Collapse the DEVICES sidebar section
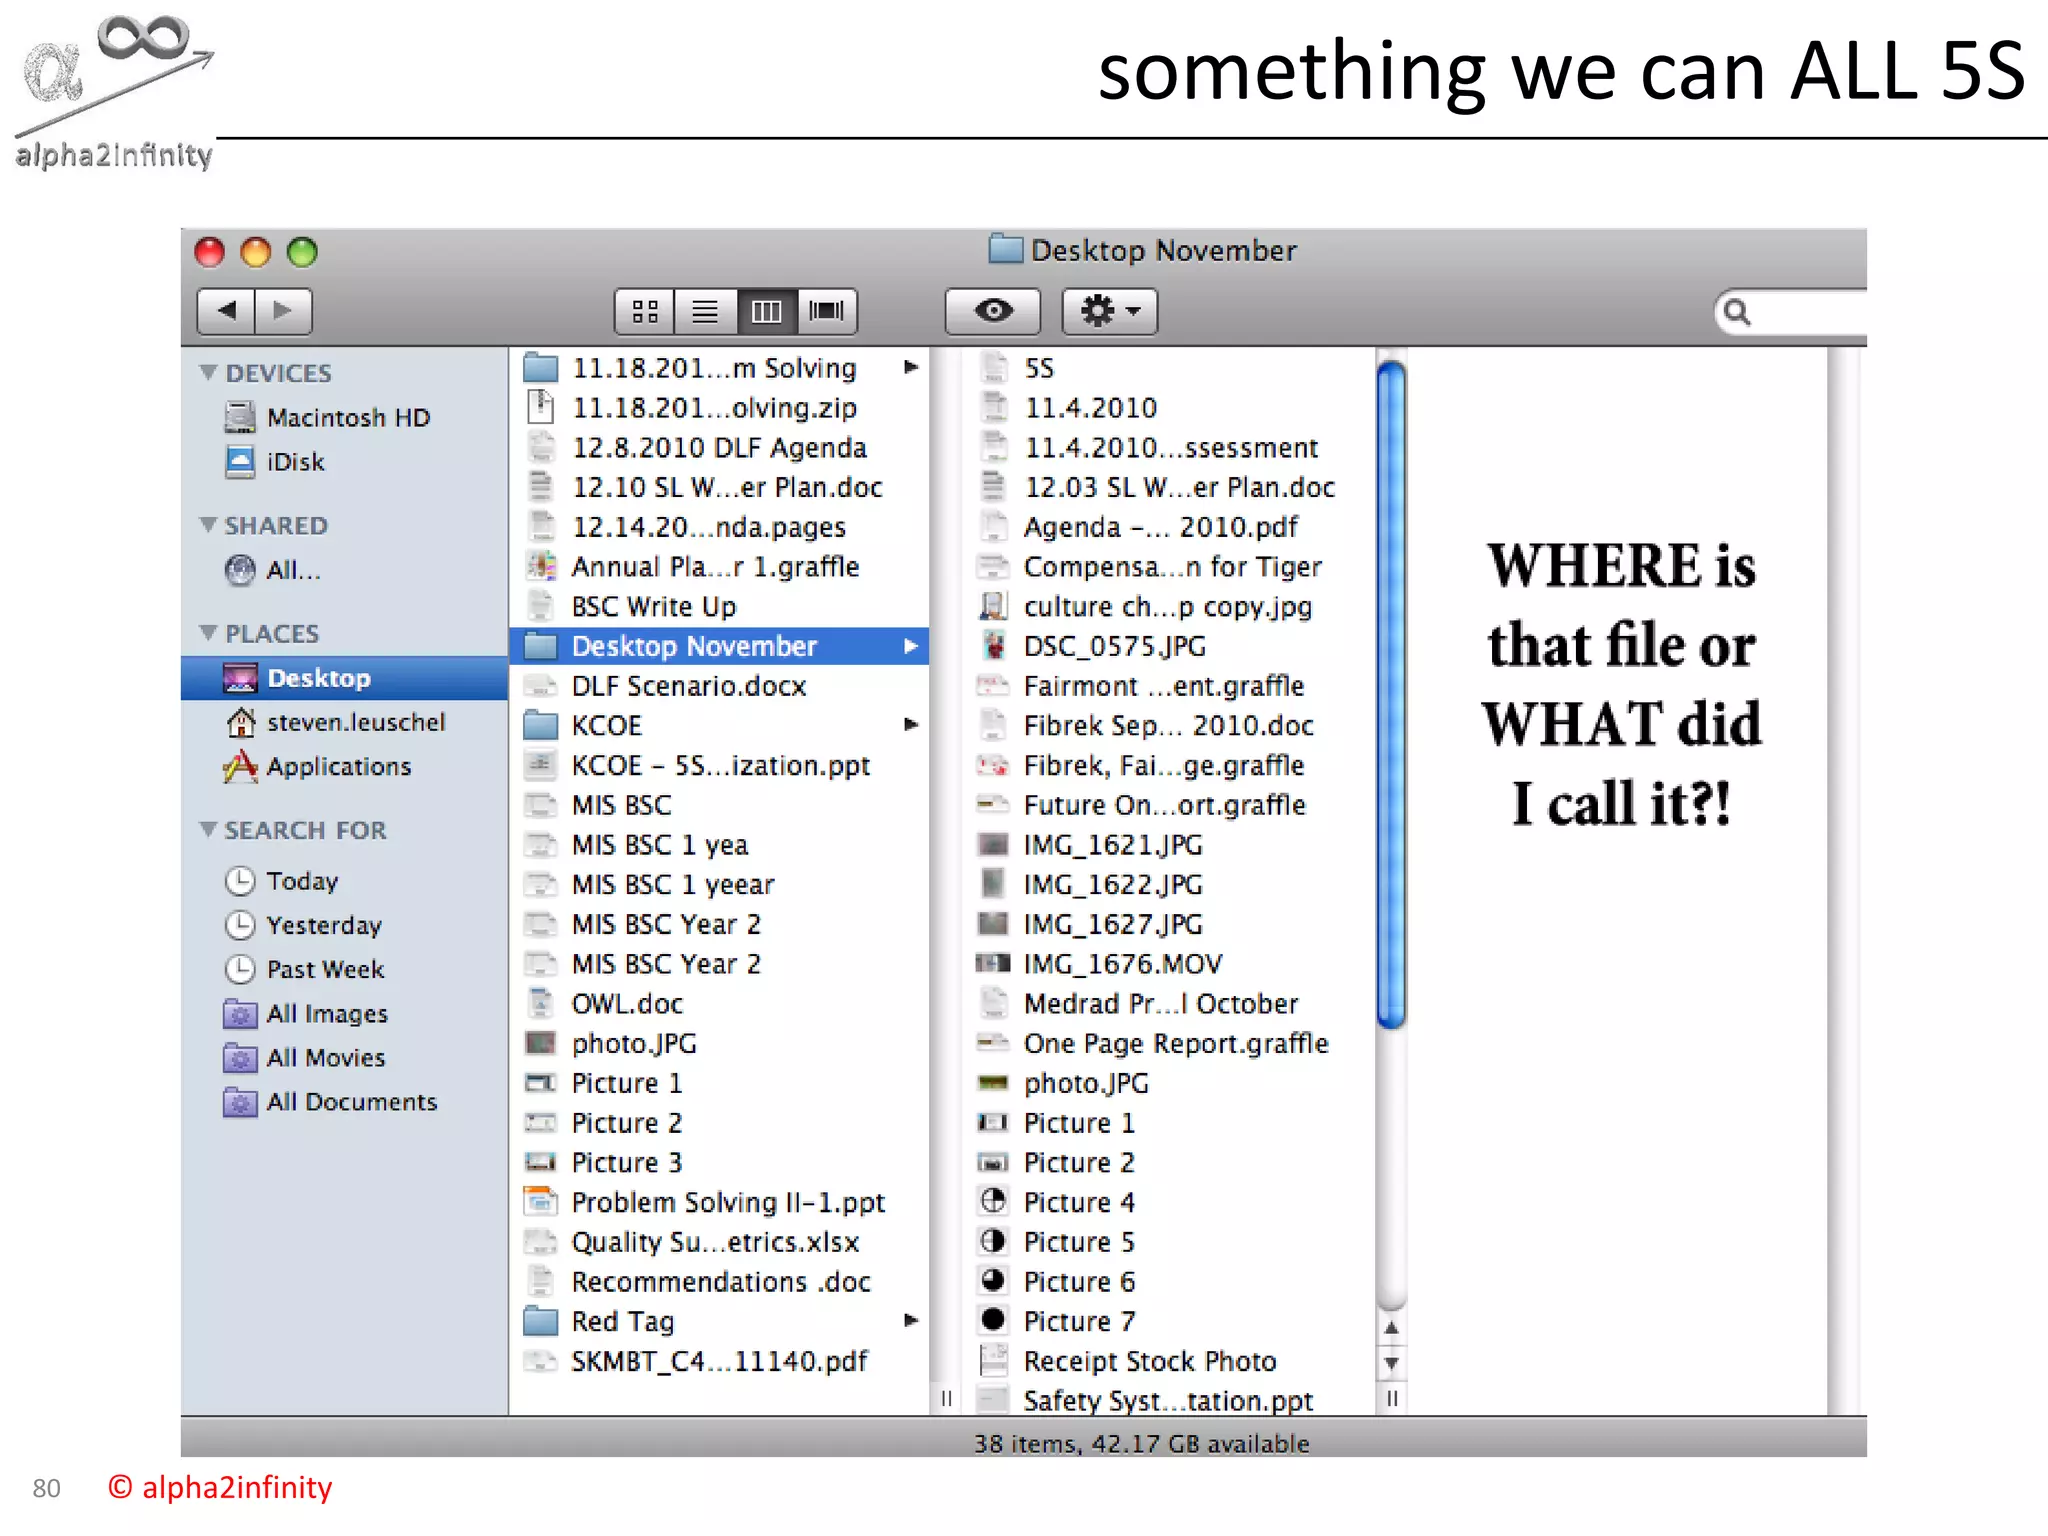The width and height of the screenshot is (2048, 1536). (x=208, y=372)
